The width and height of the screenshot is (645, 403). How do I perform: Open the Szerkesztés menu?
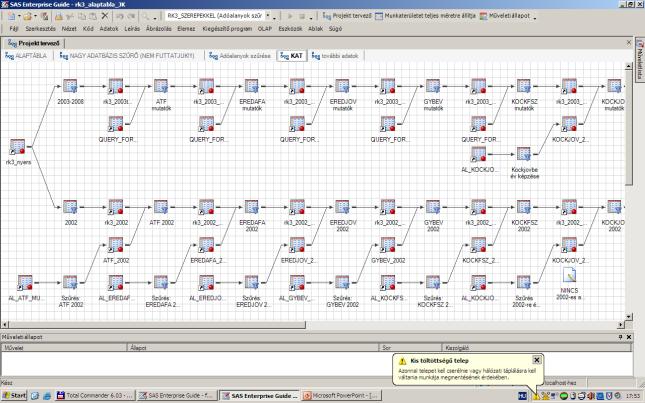pos(40,29)
